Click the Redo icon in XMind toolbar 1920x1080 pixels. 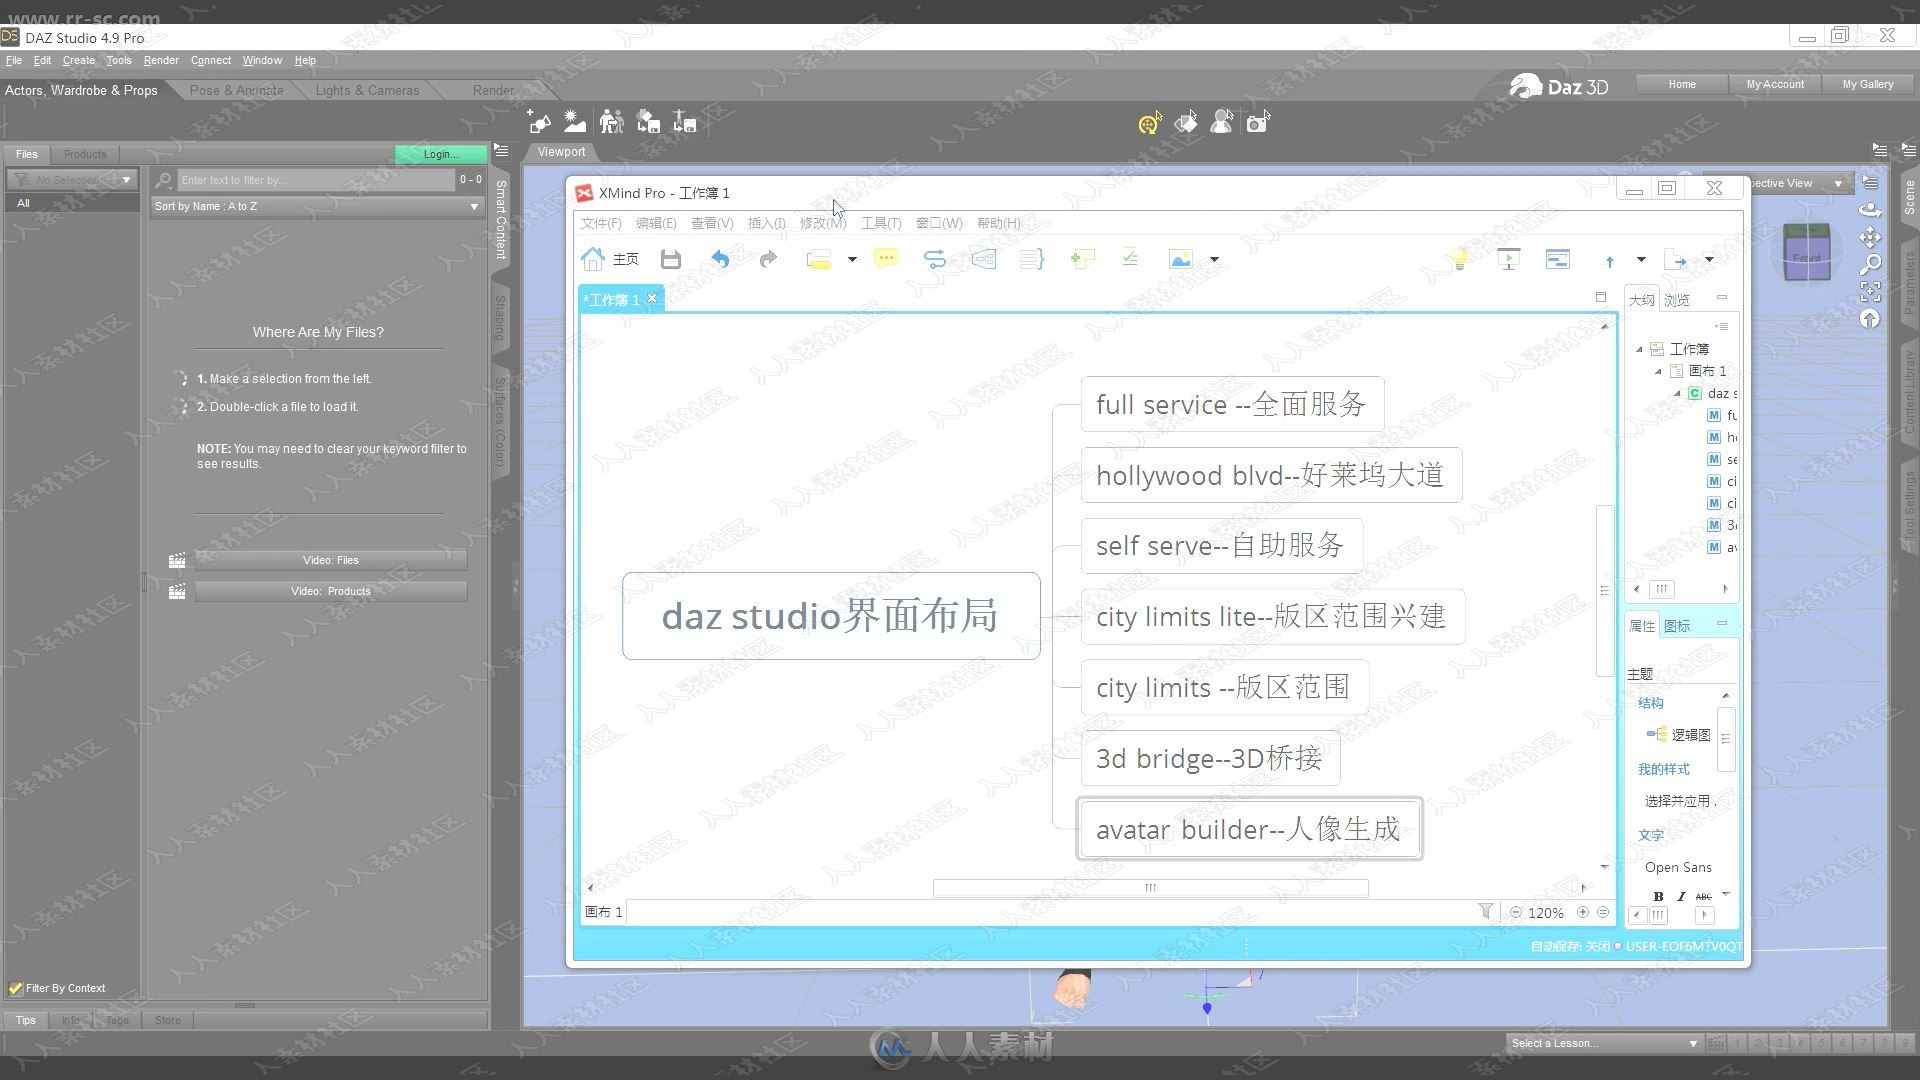(769, 258)
